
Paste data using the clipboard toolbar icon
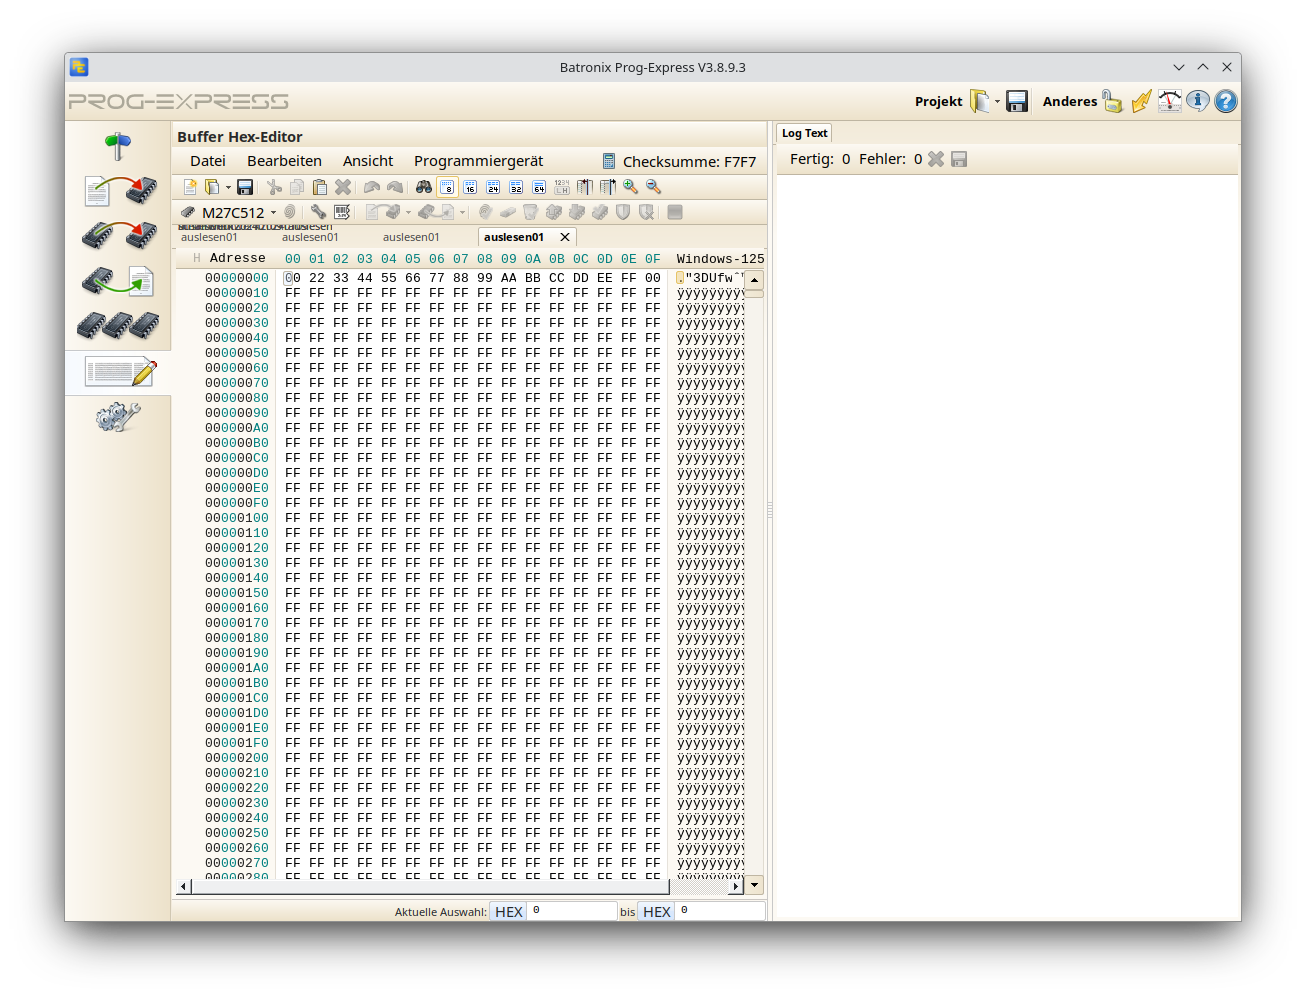coord(320,187)
